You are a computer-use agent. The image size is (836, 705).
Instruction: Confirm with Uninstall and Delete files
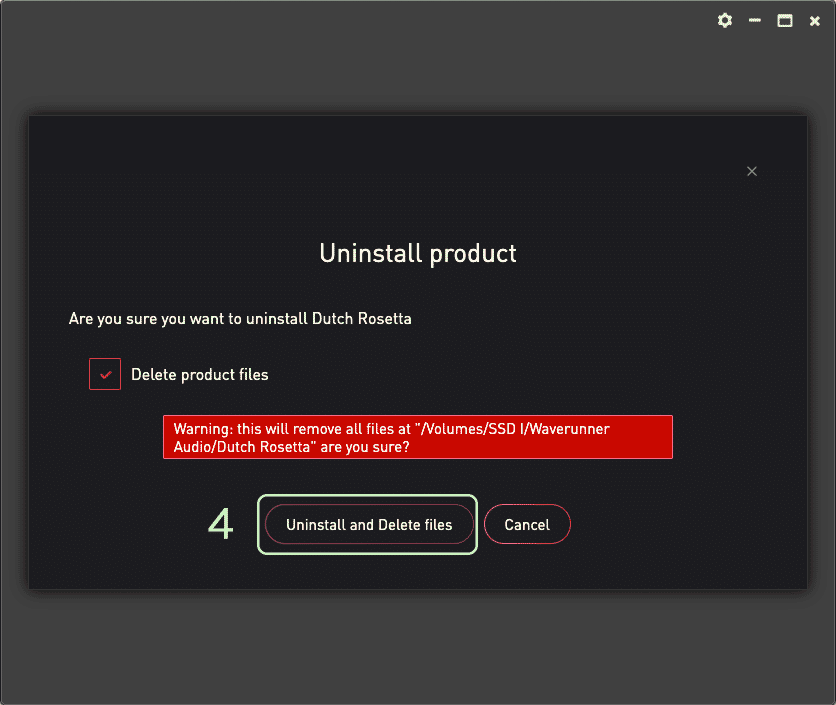pos(369,525)
